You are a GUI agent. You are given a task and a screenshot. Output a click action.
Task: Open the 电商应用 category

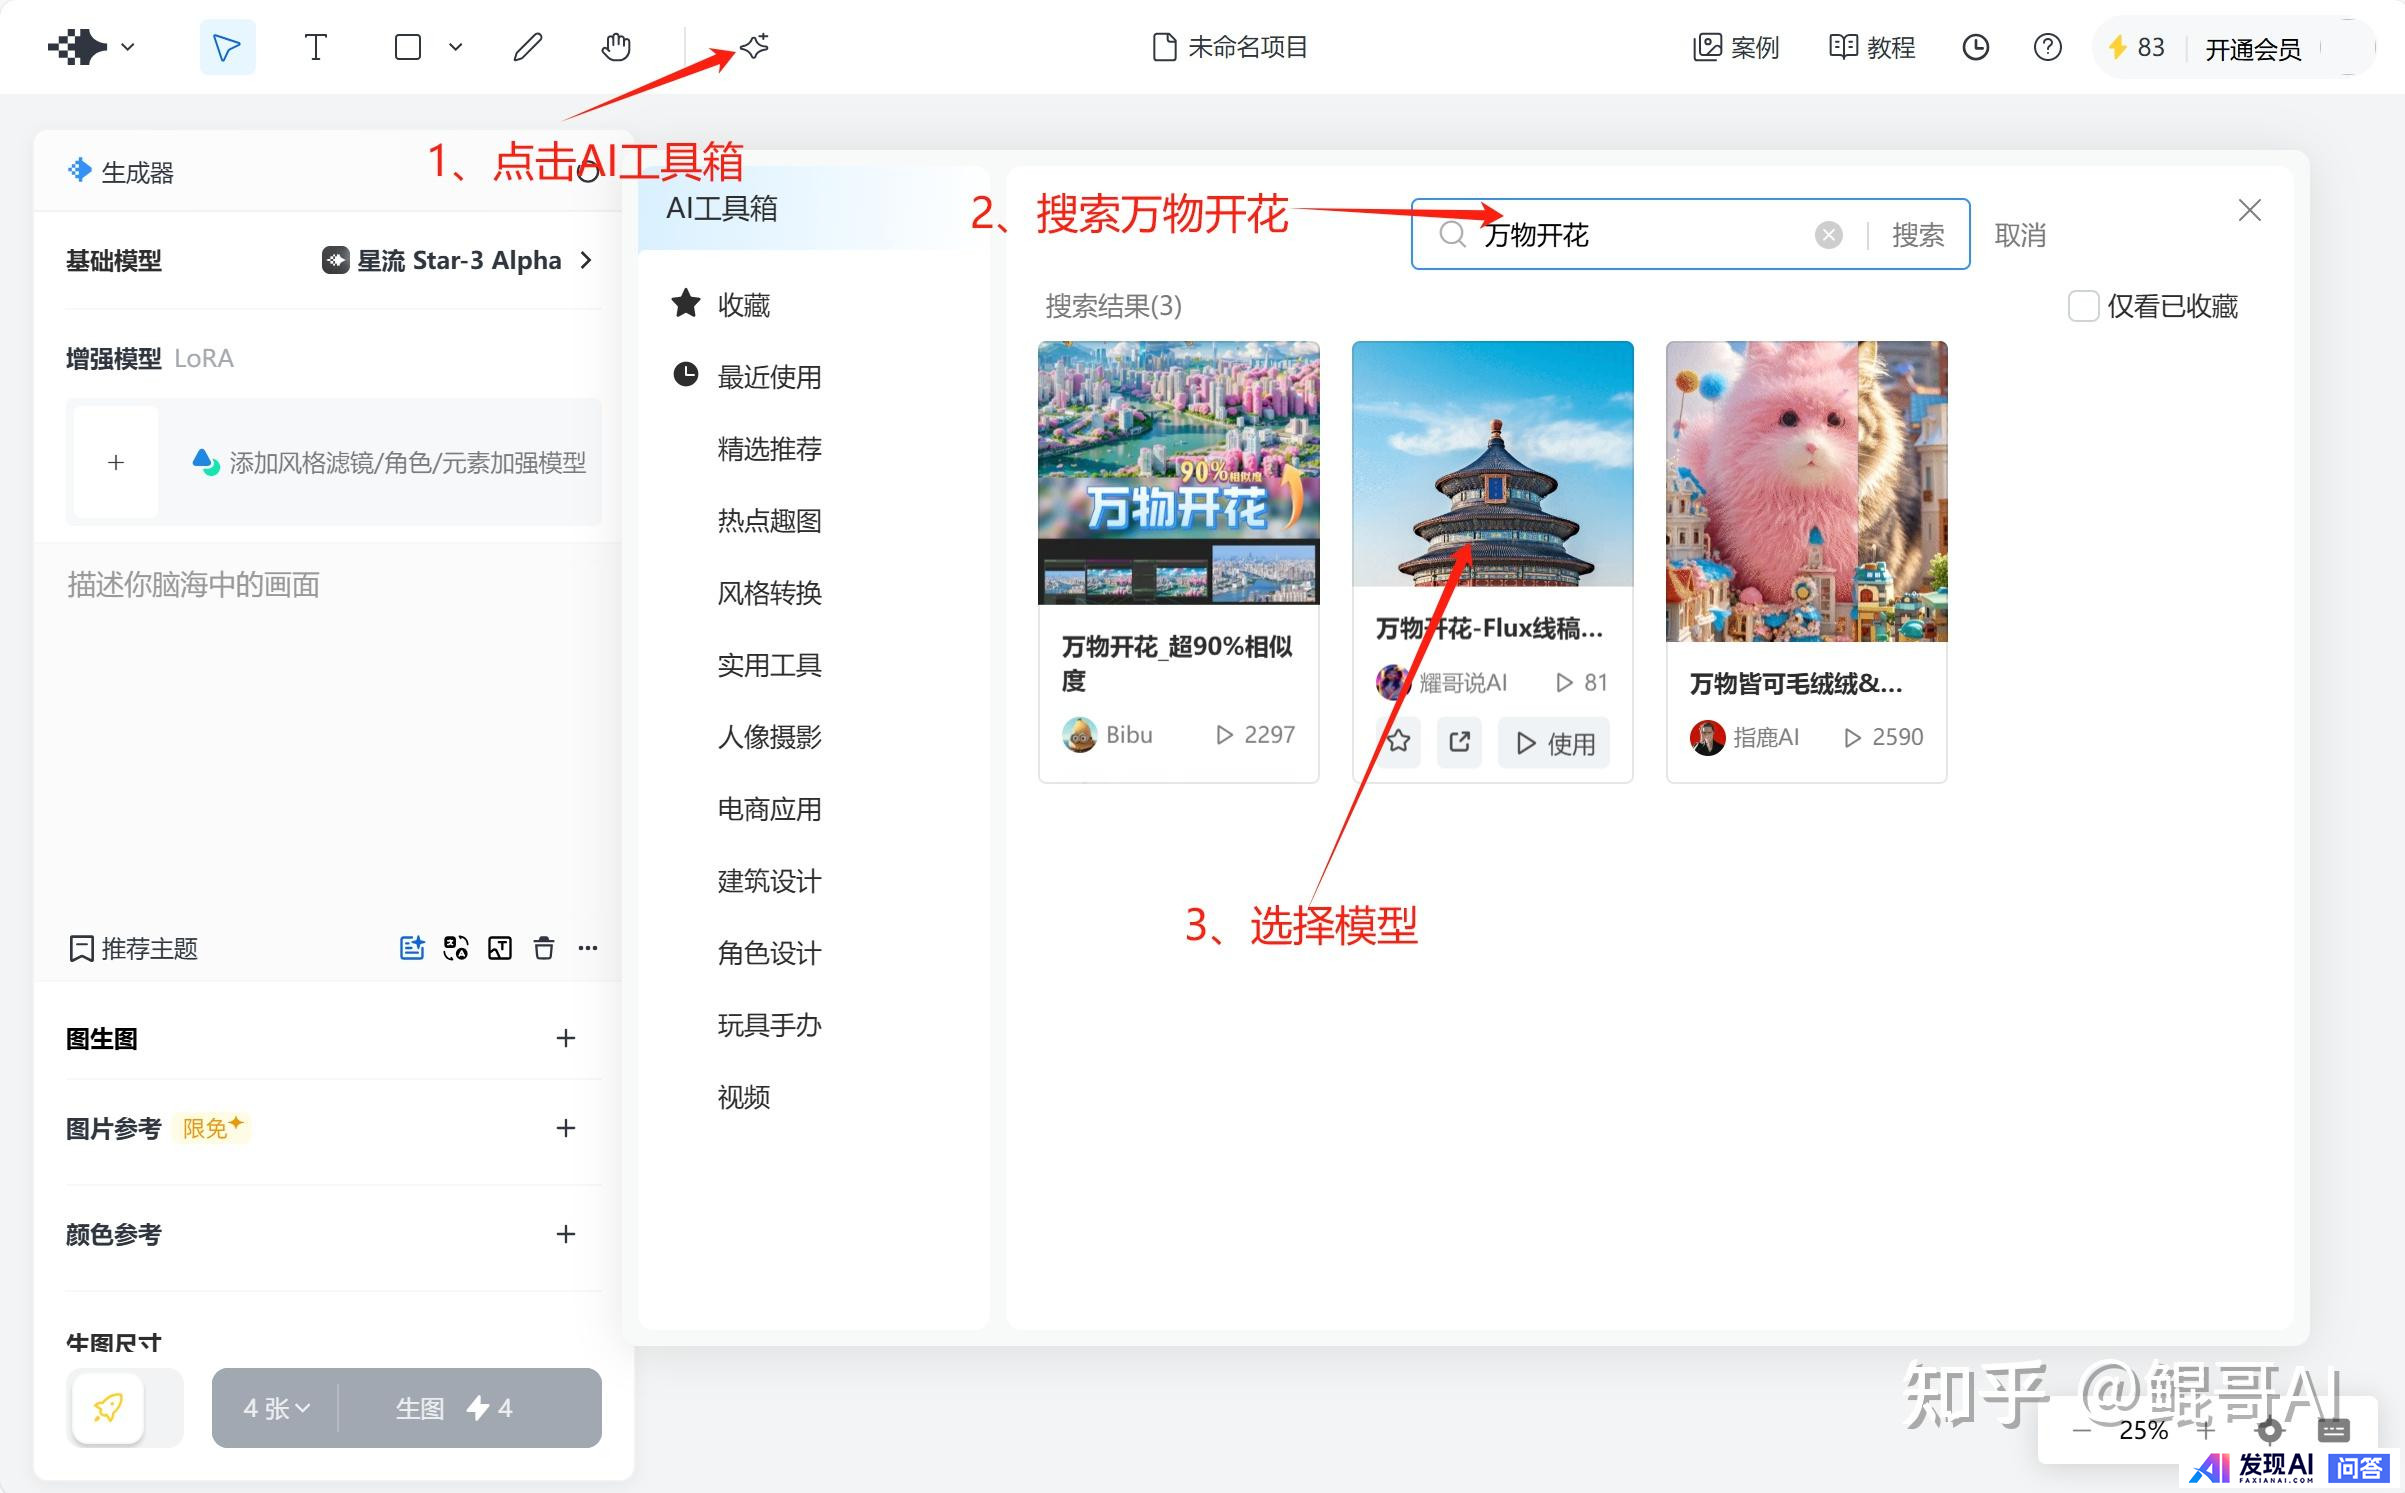tap(769, 809)
